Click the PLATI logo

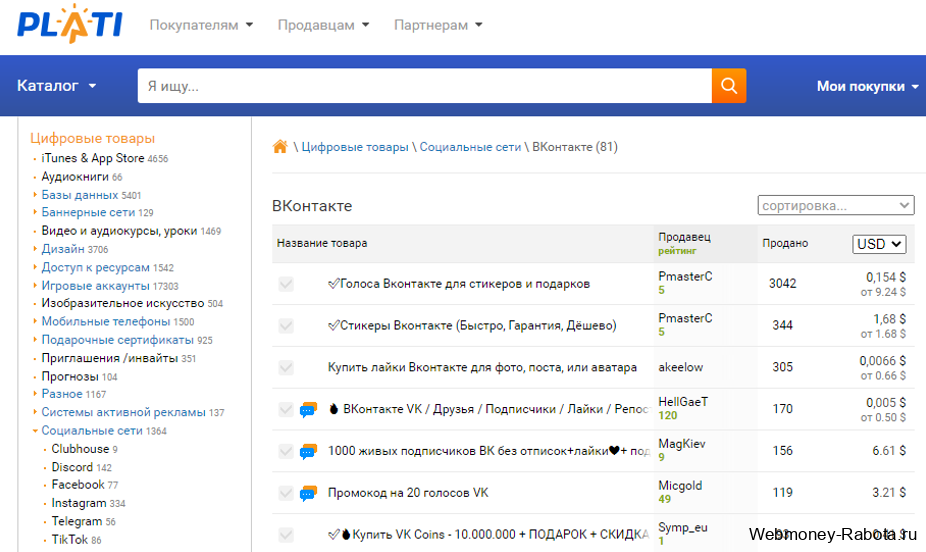[x=70, y=24]
